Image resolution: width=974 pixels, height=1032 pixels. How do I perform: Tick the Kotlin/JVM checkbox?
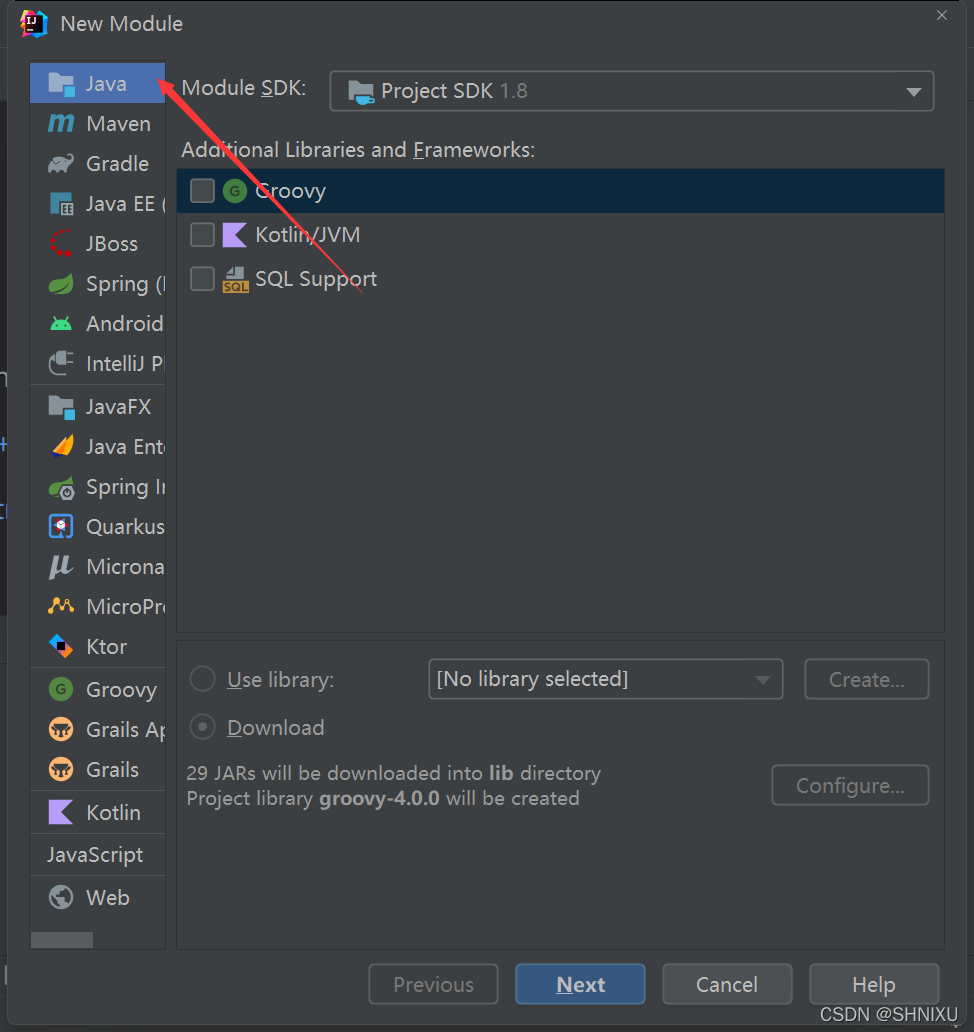click(202, 234)
